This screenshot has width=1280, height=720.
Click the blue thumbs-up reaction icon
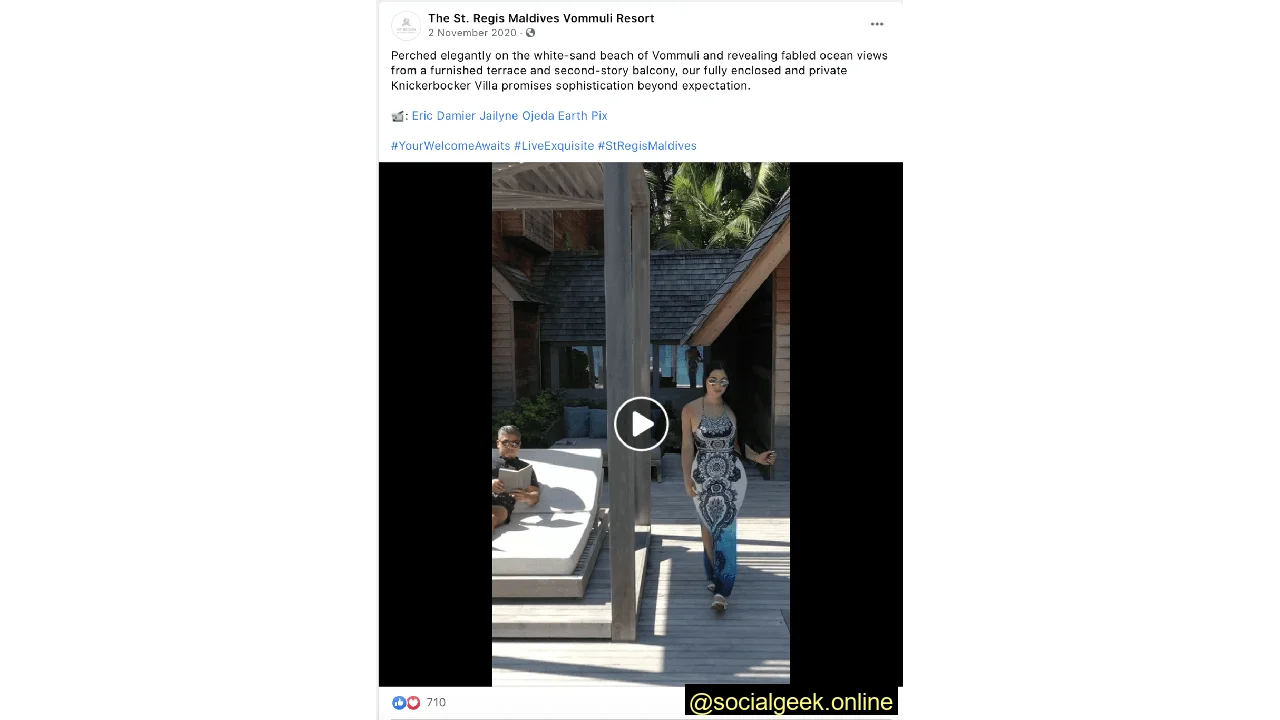(x=399, y=702)
